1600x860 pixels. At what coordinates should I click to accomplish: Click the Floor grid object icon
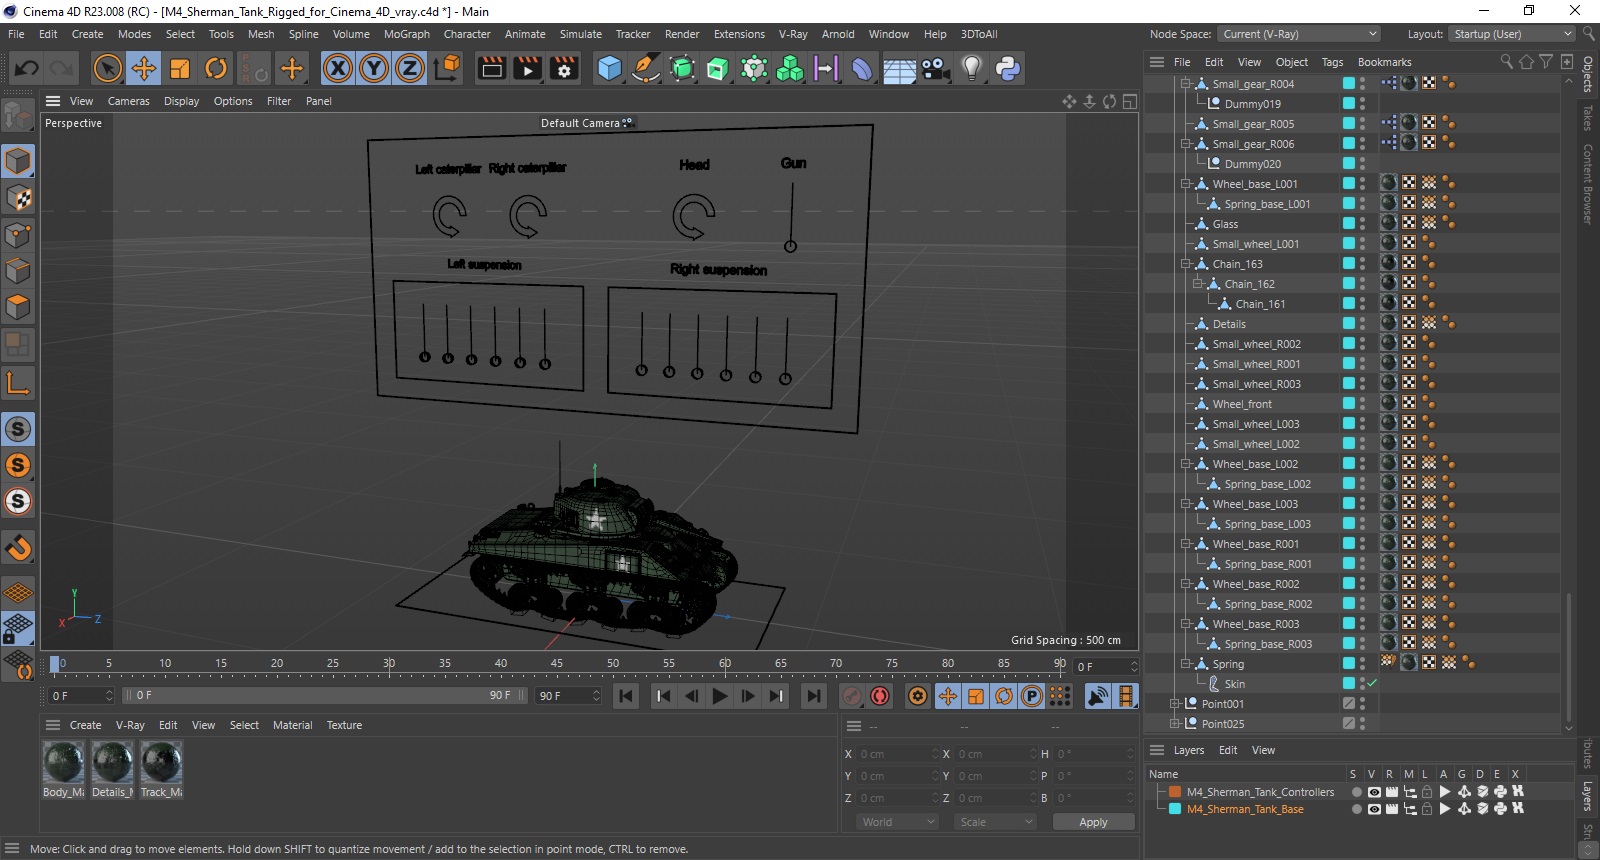[899, 68]
